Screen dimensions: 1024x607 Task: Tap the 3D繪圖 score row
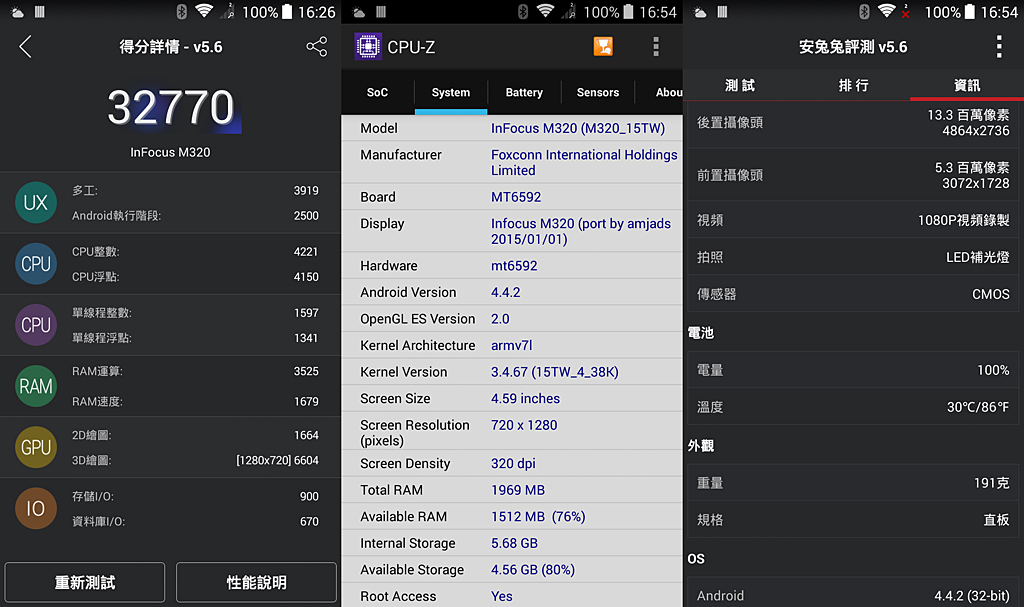pos(195,460)
